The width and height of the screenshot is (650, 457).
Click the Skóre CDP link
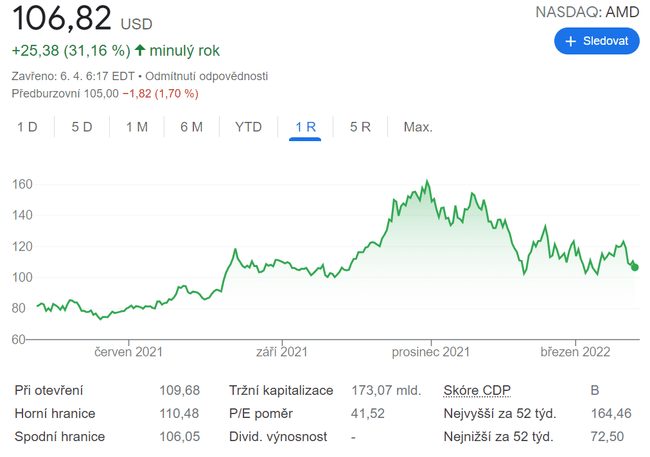click(x=476, y=389)
